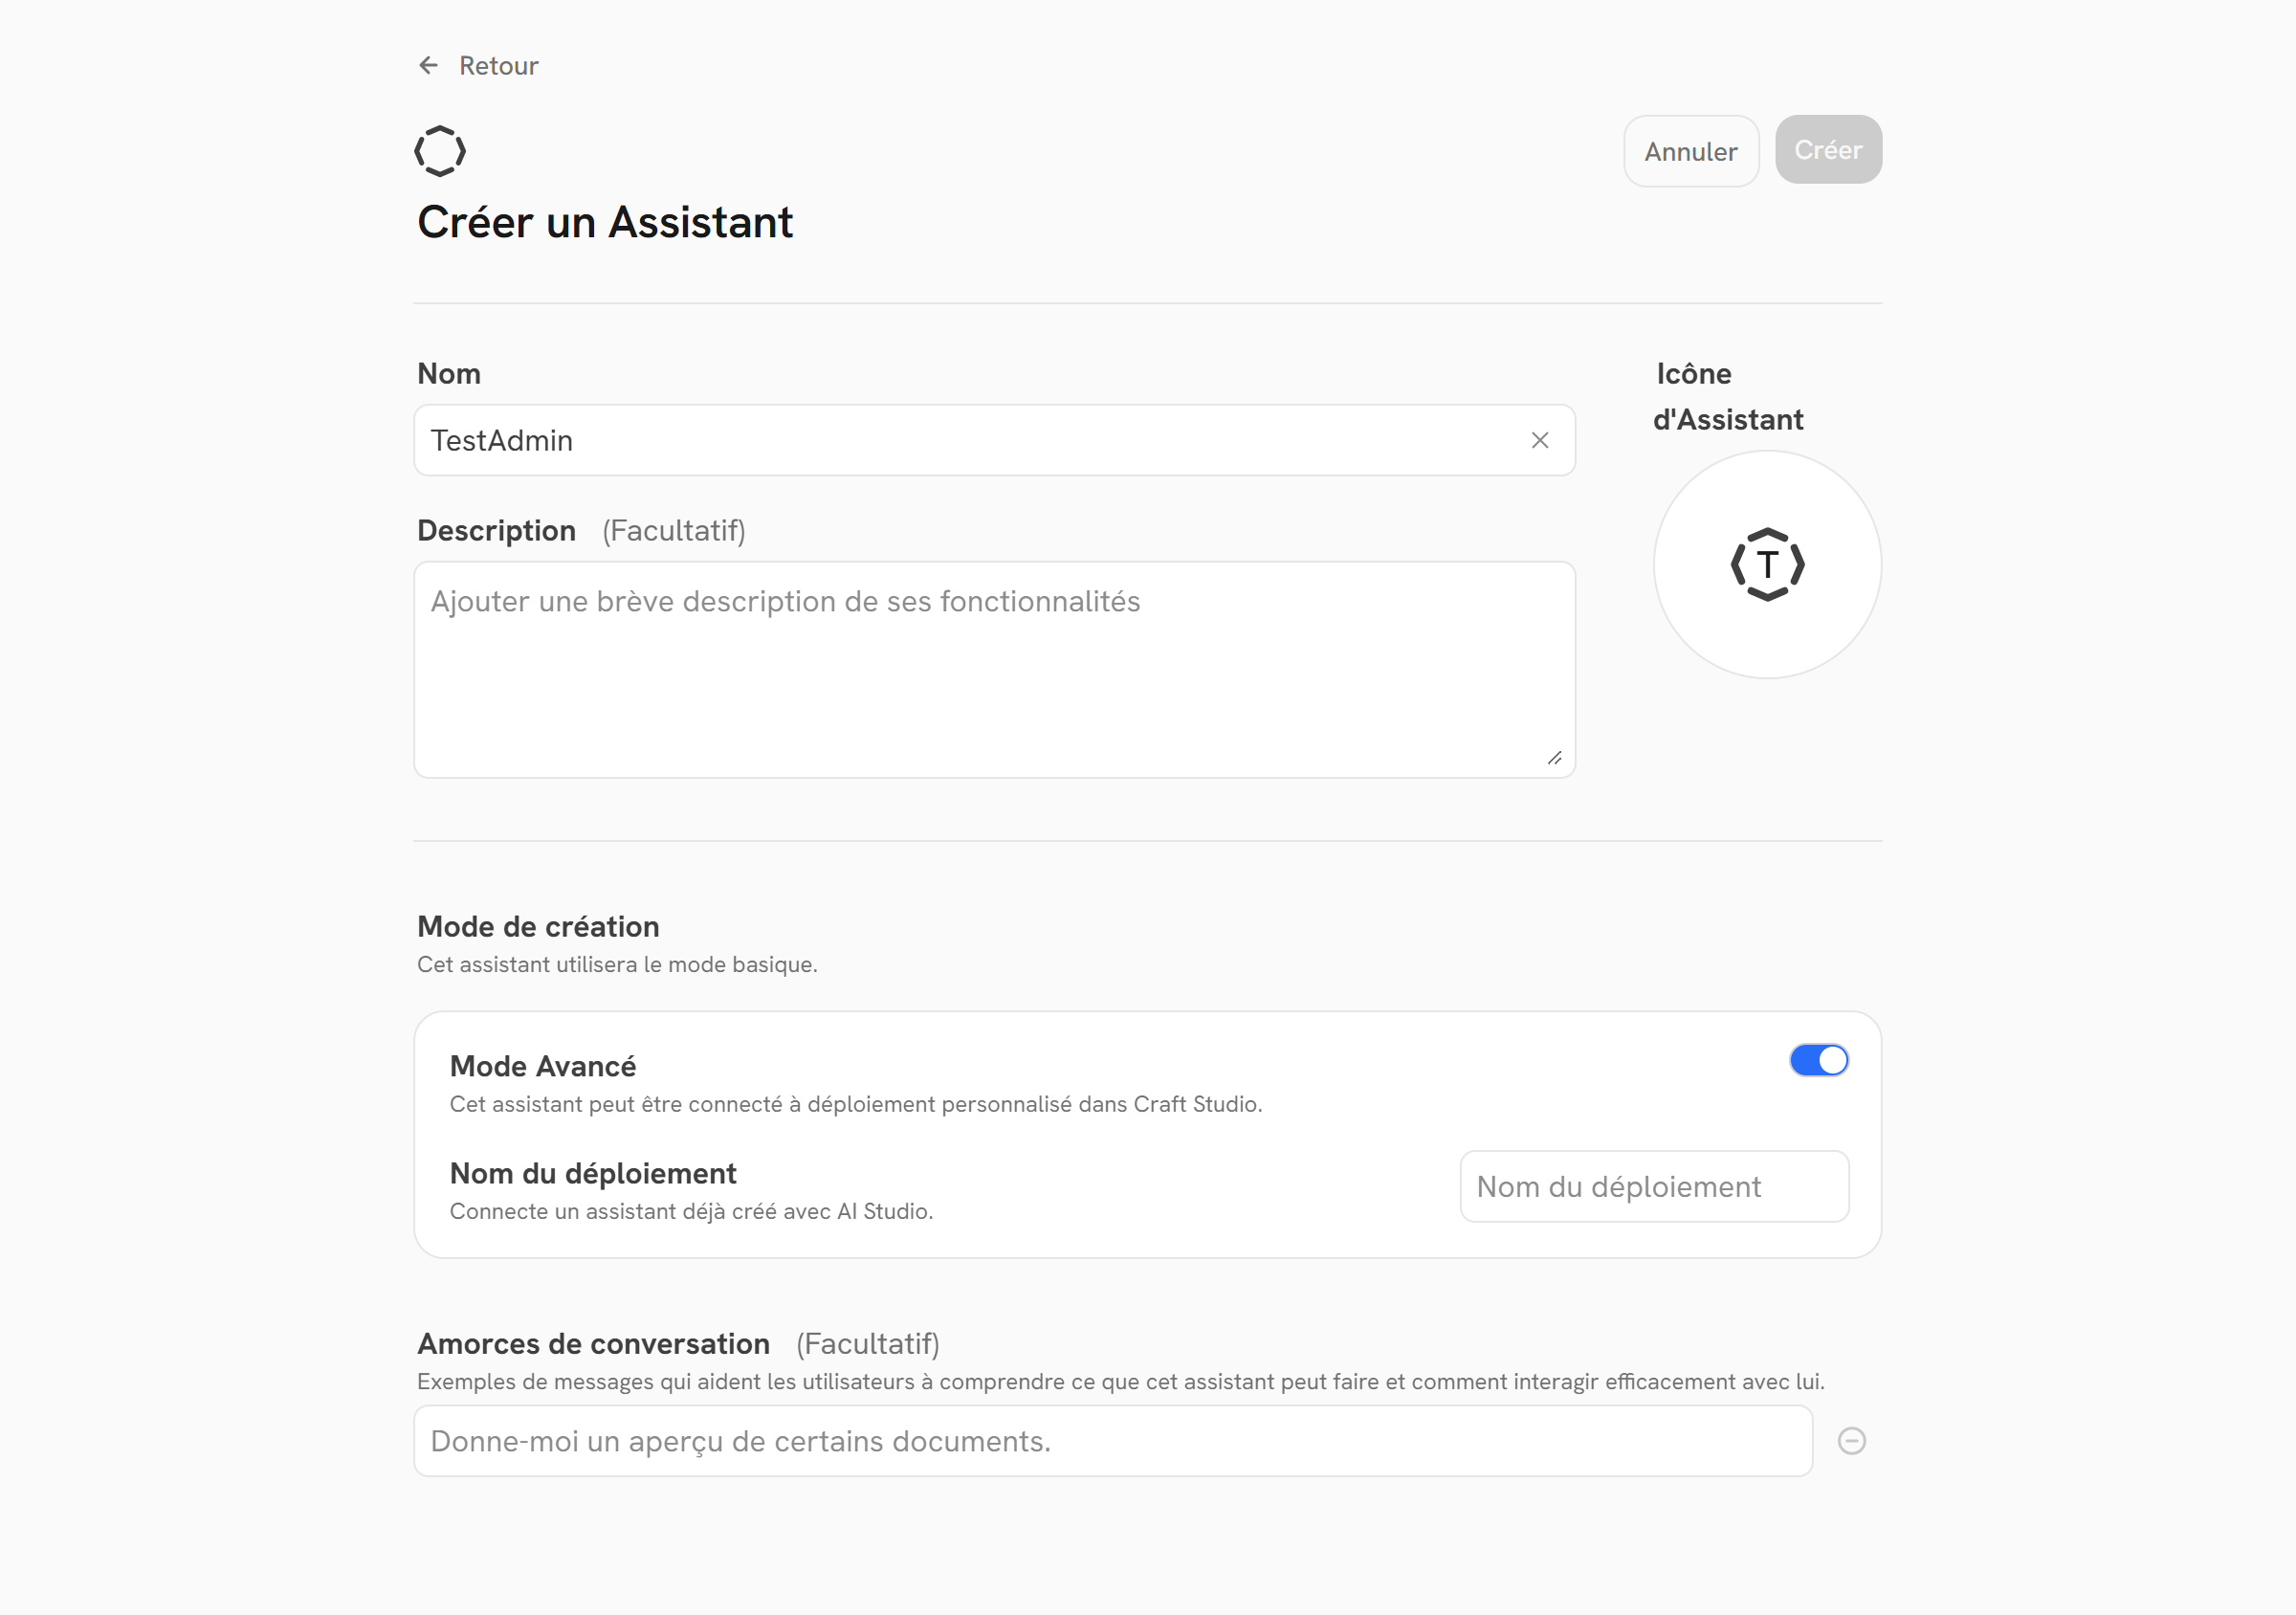The height and width of the screenshot is (1615, 2296).
Task: Click the Créer button
Action: coord(1828,149)
